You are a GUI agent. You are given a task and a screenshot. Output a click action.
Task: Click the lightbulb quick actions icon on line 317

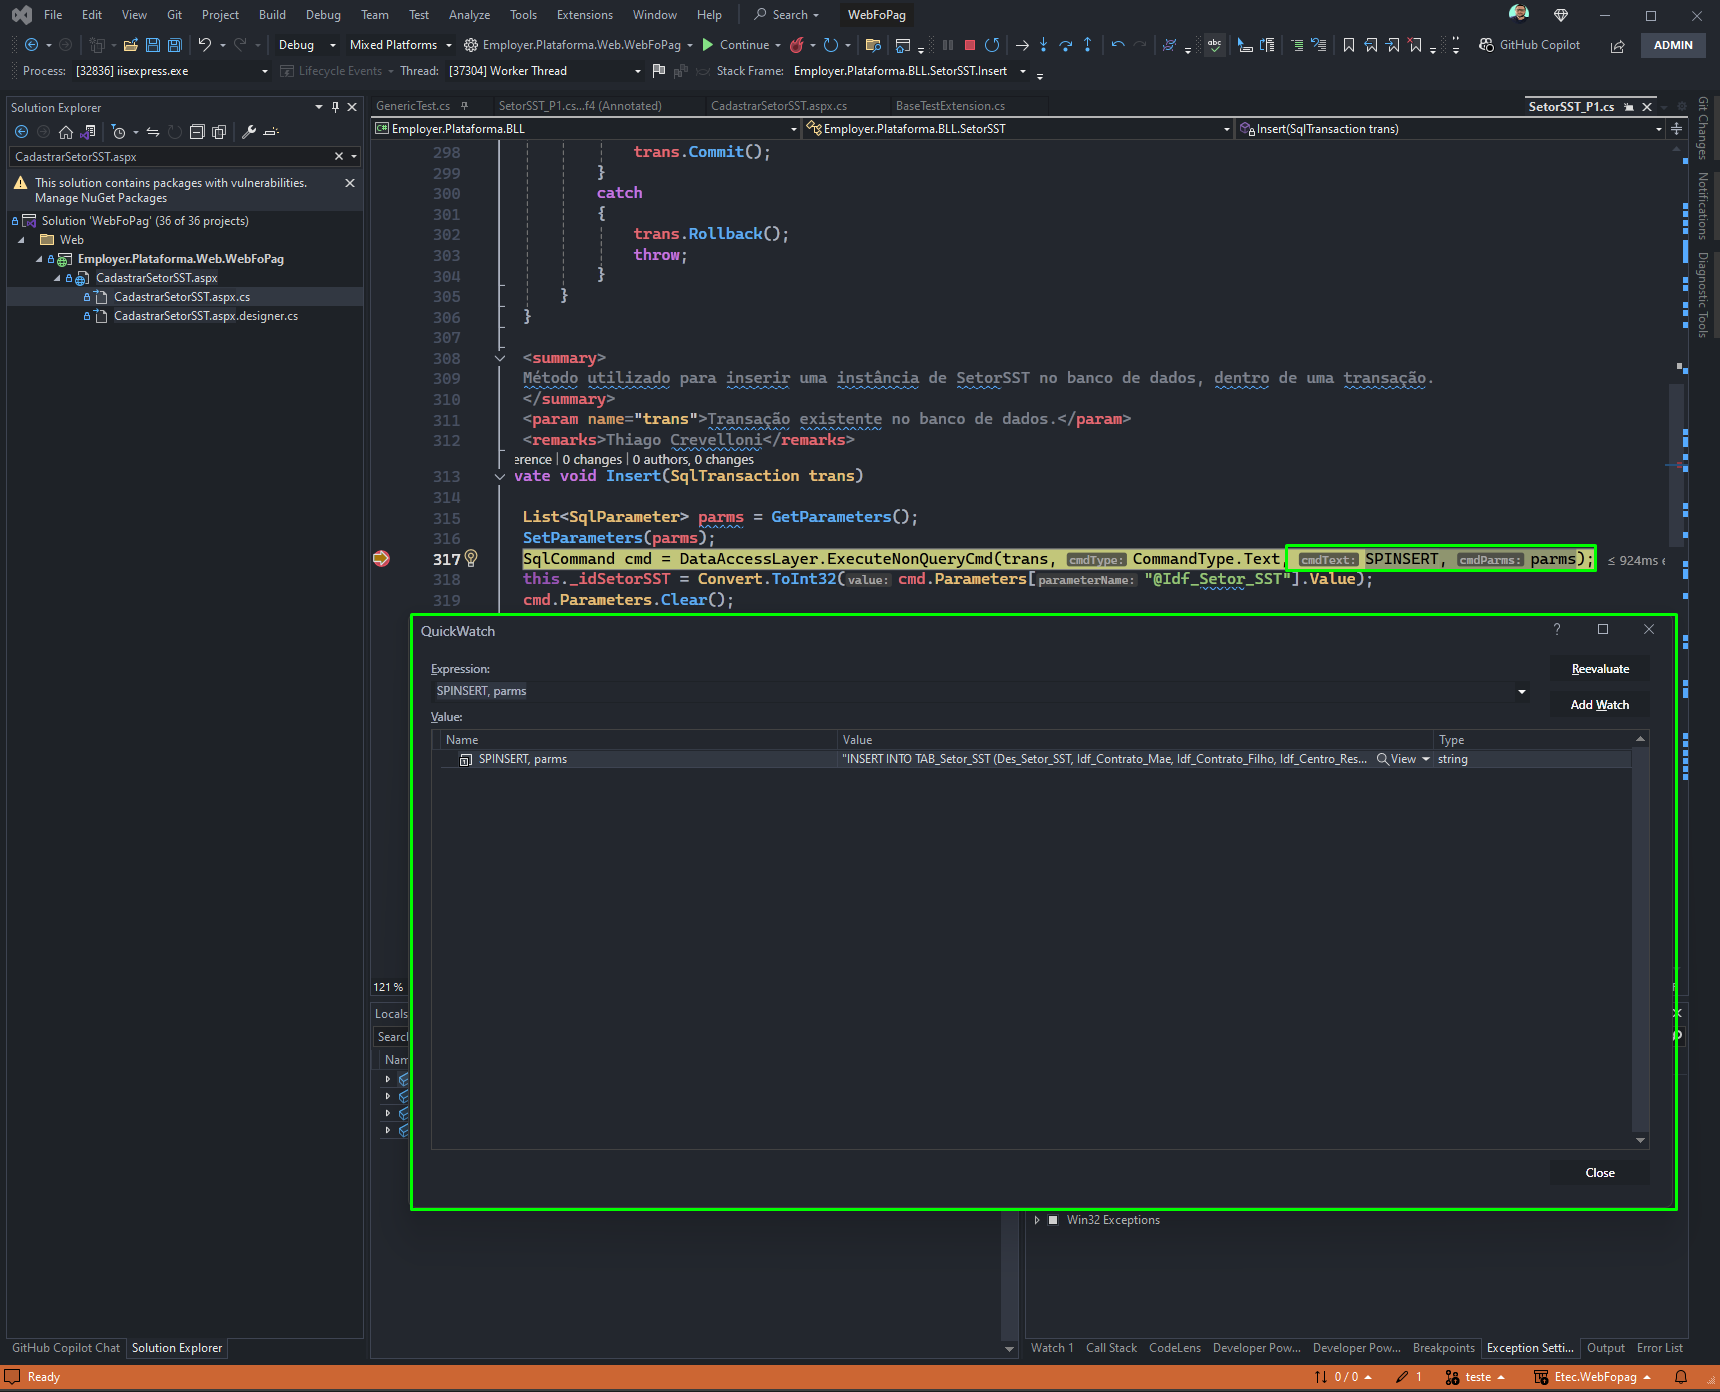coord(471,558)
